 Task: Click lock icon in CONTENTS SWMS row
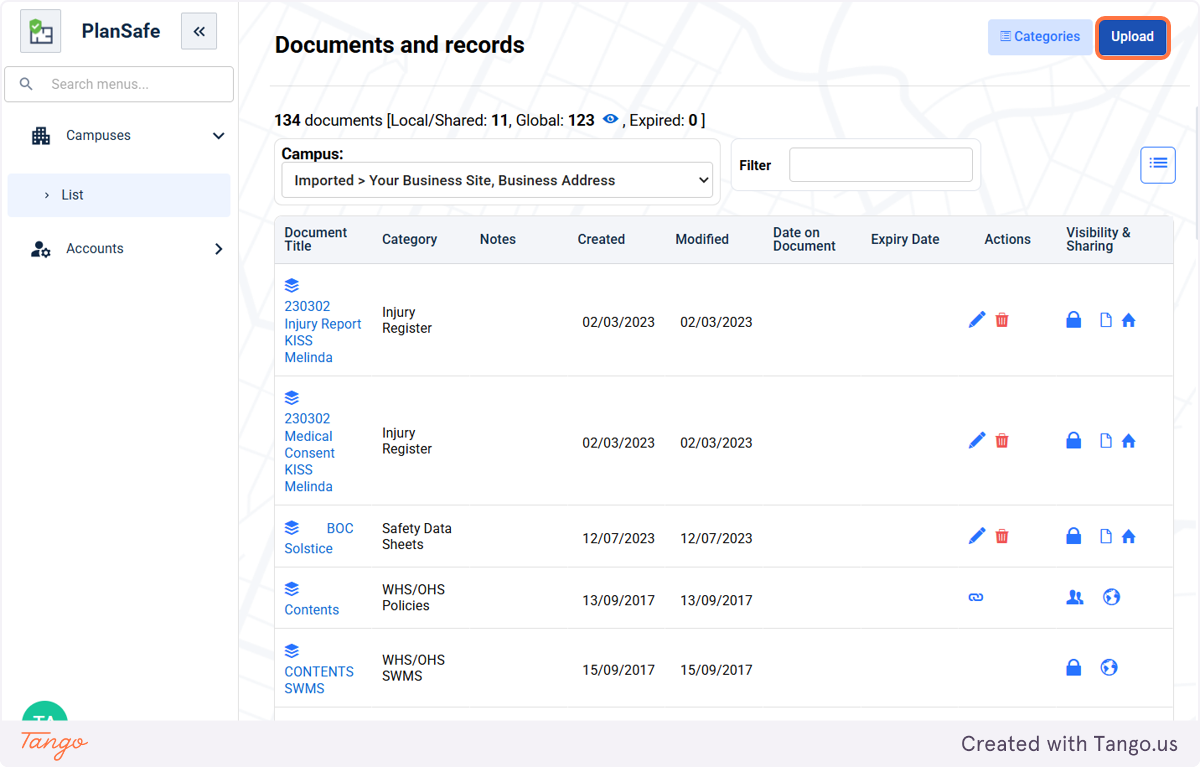click(1073, 667)
